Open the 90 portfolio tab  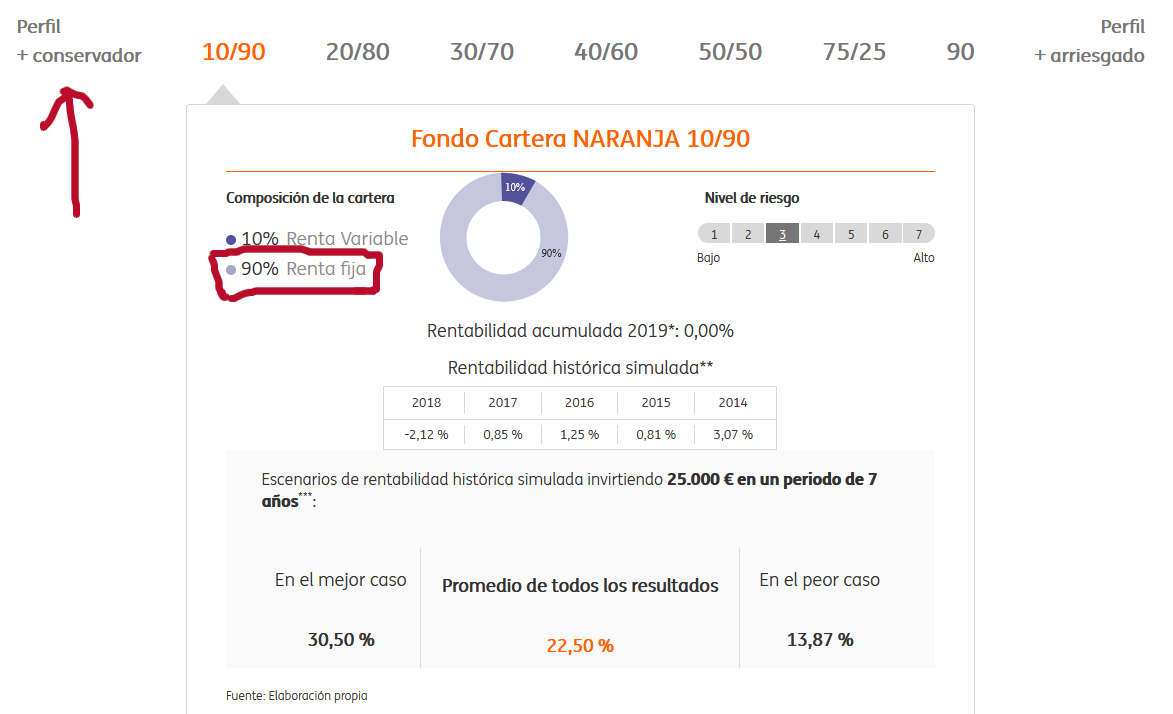(x=961, y=52)
